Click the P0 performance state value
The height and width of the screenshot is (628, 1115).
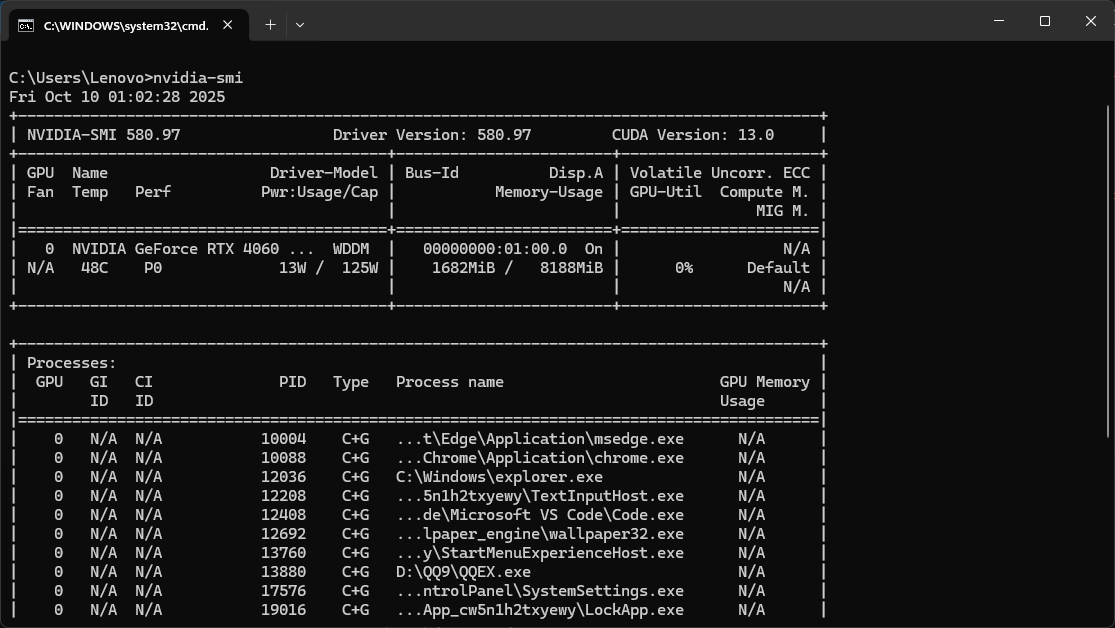pyautogui.click(x=153, y=268)
